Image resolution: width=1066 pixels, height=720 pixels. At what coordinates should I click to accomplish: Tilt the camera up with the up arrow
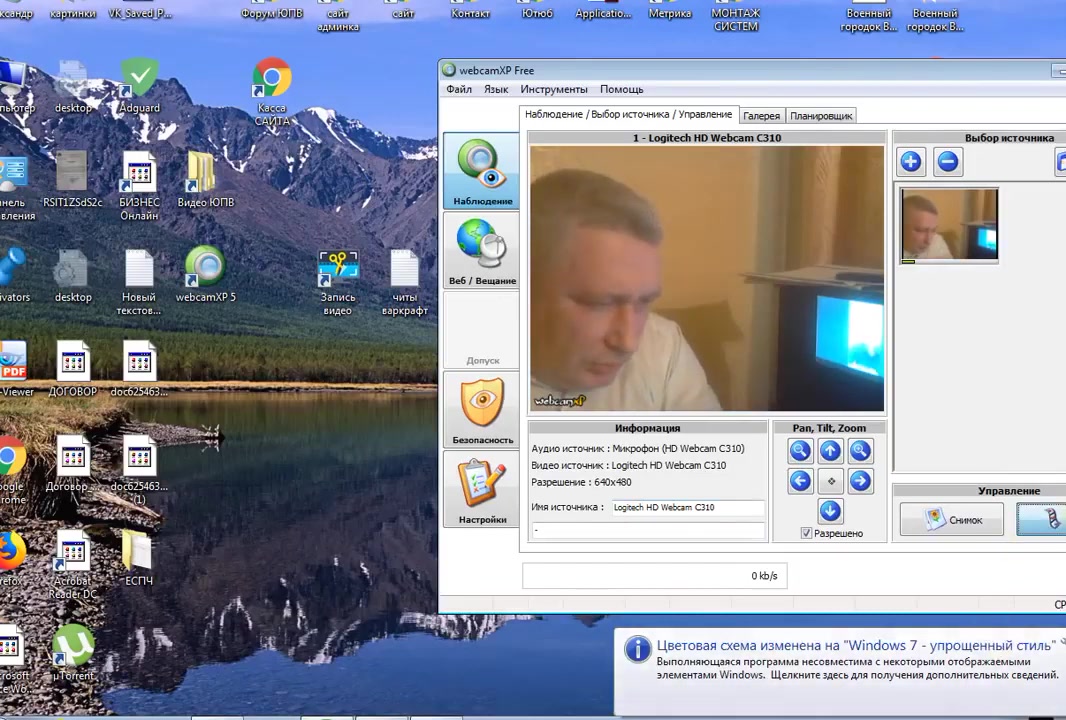tap(830, 450)
